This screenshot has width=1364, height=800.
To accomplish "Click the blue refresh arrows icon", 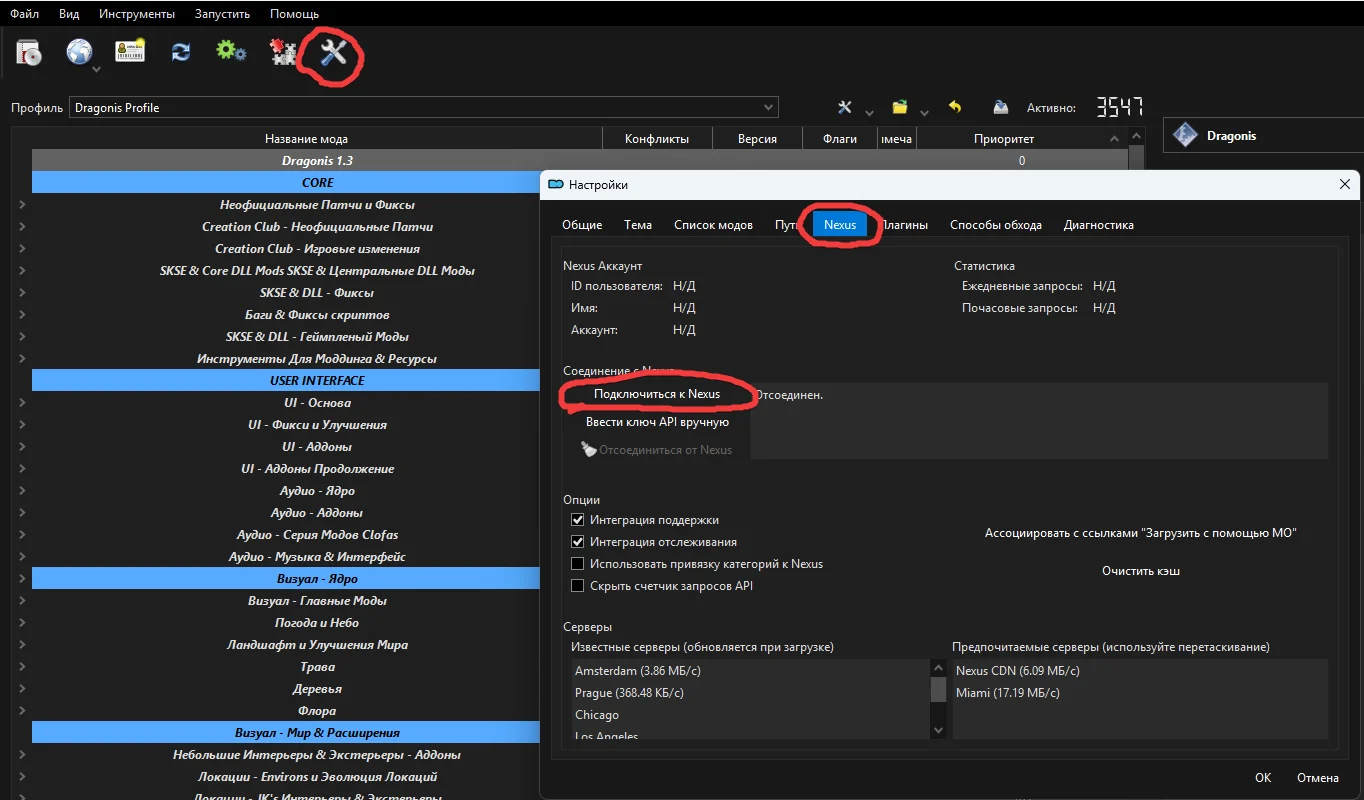I will (x=181, y=52).
